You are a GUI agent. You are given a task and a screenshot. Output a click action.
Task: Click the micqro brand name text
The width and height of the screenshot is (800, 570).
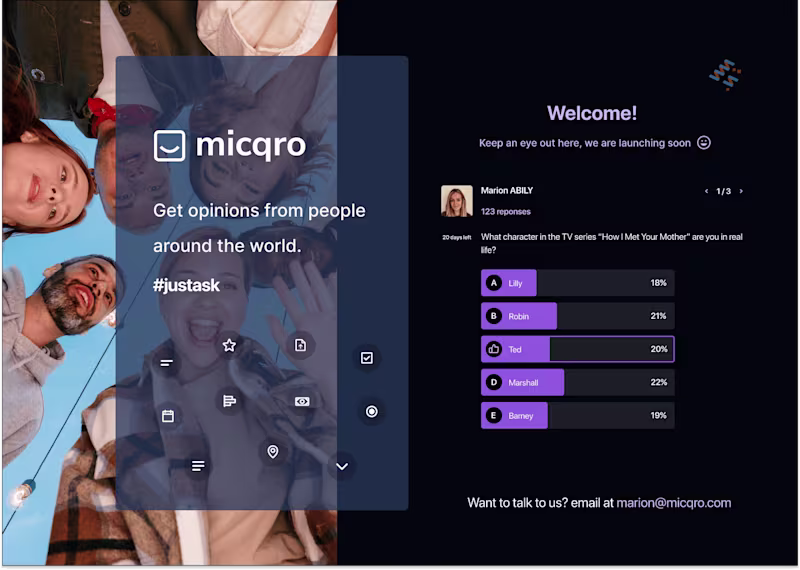coord(251,146)
